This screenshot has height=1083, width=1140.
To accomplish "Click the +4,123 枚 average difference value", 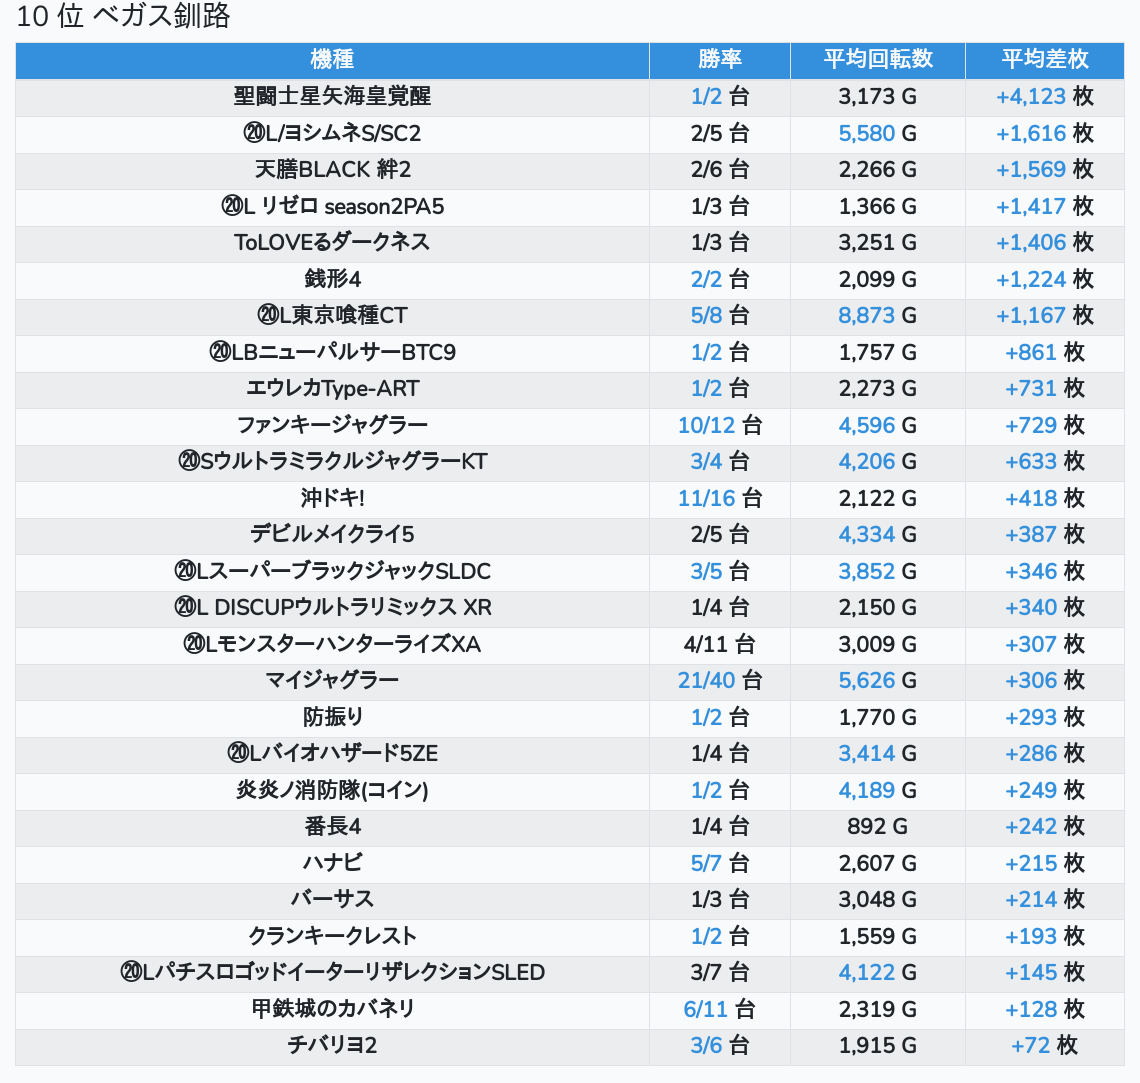I will (1045, 97).
